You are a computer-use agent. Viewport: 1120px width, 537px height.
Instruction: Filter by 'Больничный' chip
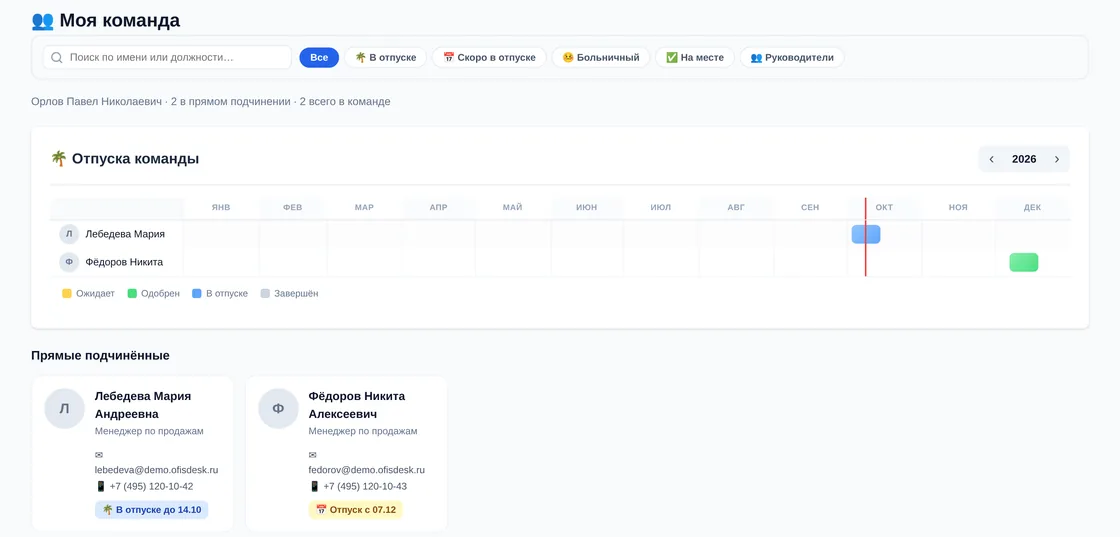coord(601,57)
